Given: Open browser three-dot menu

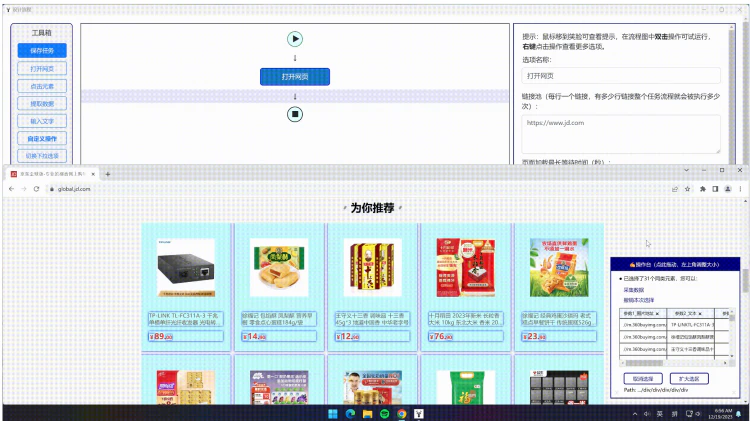Looking at the screenshot, I should coord(740,189).
